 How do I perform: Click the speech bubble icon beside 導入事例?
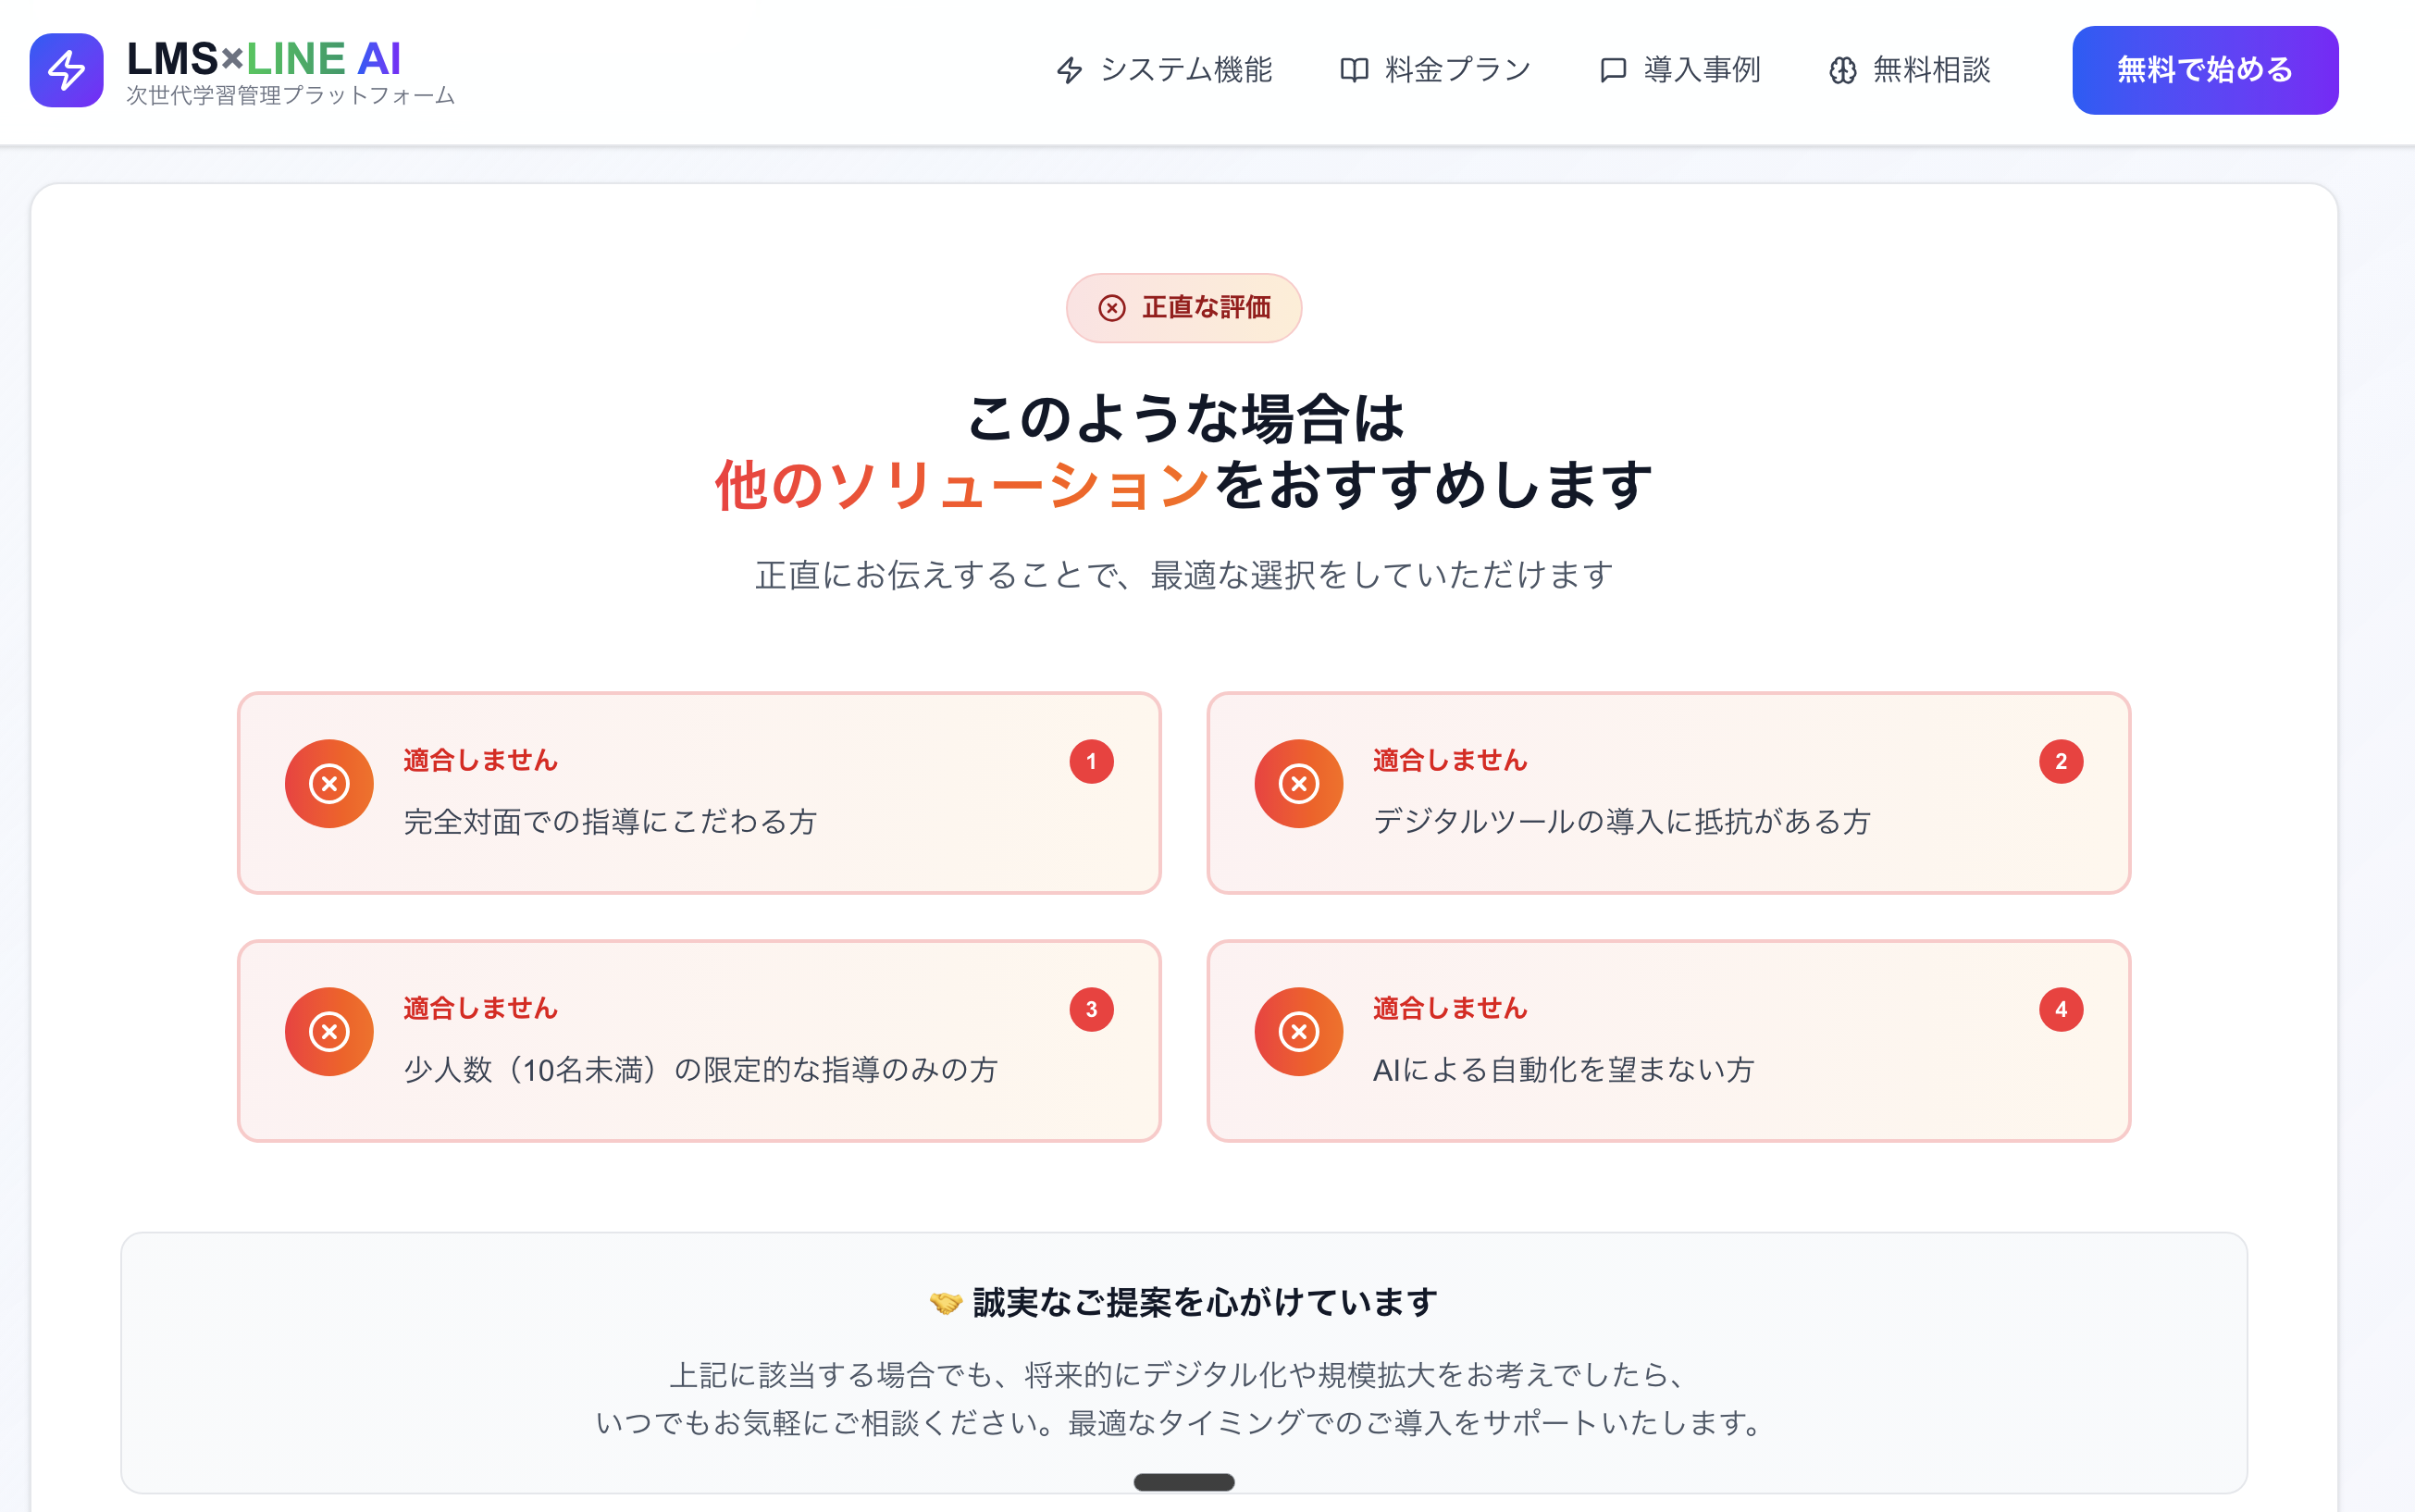1612,70
